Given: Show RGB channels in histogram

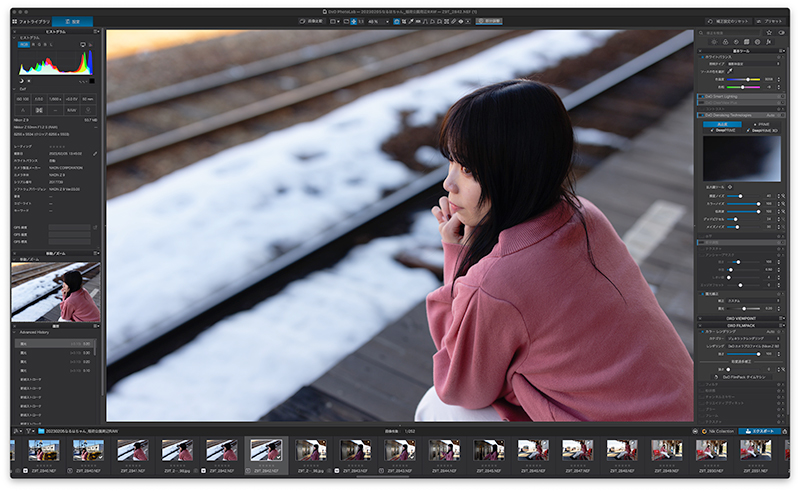Looking at the screenshot, I should (x=23, y=45).
